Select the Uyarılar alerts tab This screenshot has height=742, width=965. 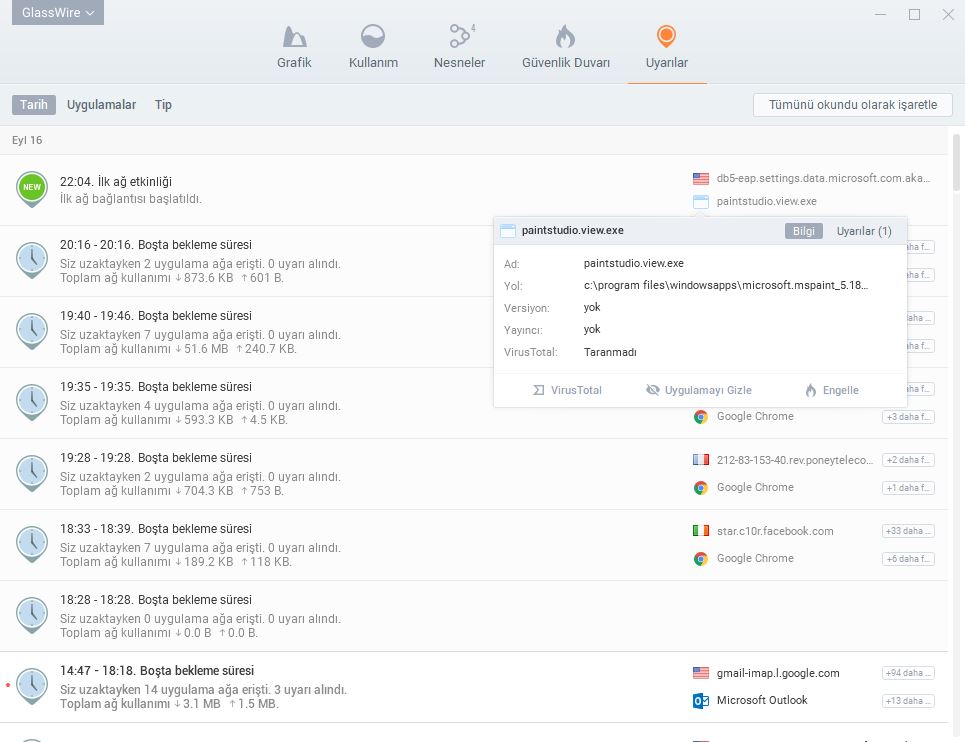coord(667,47)
